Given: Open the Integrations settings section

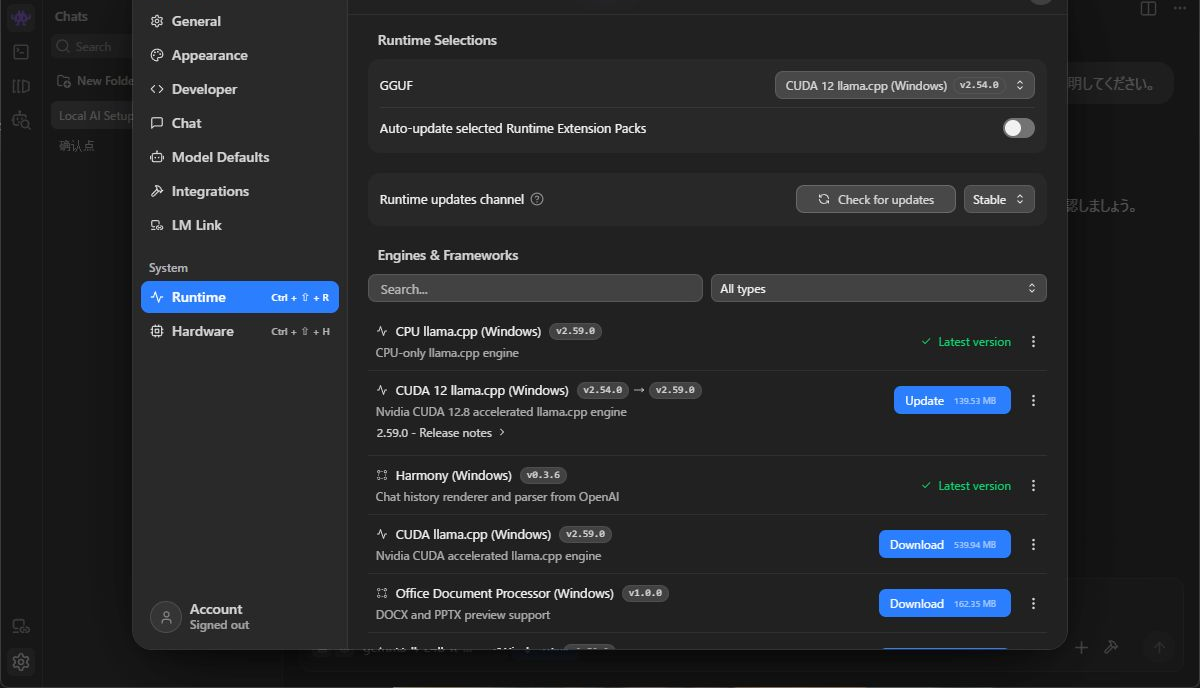Looking at the screenshot, I should coord(240,191).
